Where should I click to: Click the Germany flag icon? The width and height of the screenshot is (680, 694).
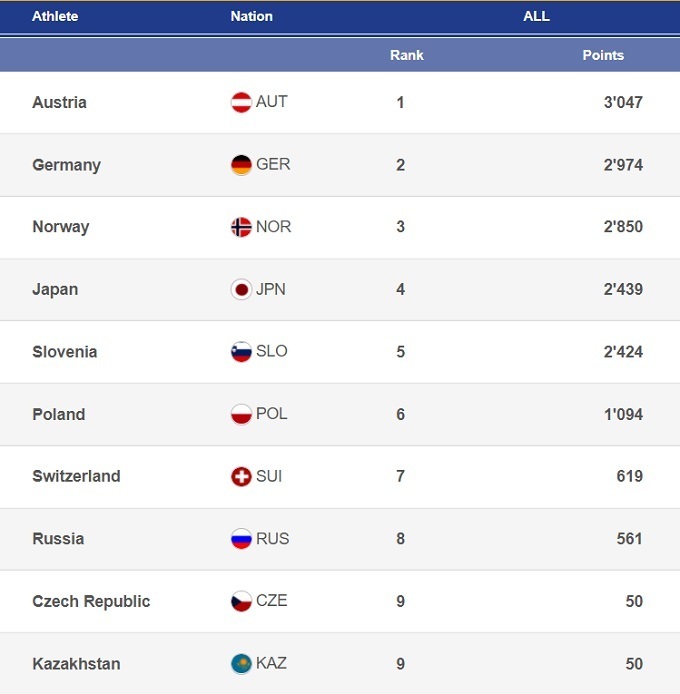241,165
